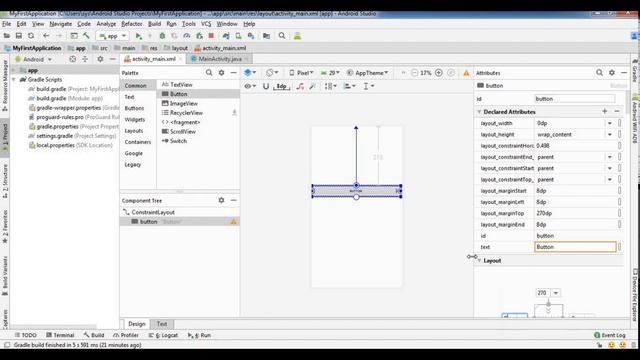640x360 pixels.
Task: Click the Android figure icon in toolbar
Action: [x=297, y=36]
